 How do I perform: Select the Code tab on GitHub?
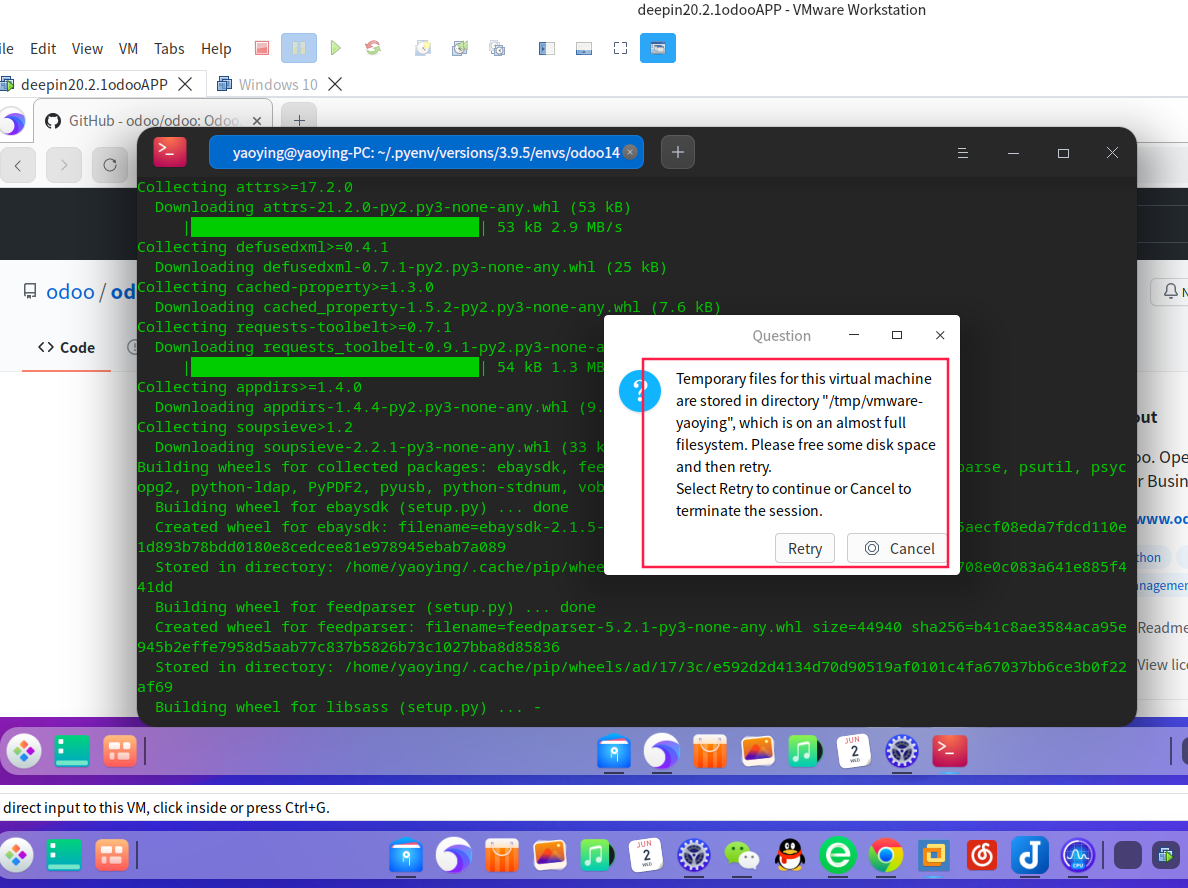point(67,348)
